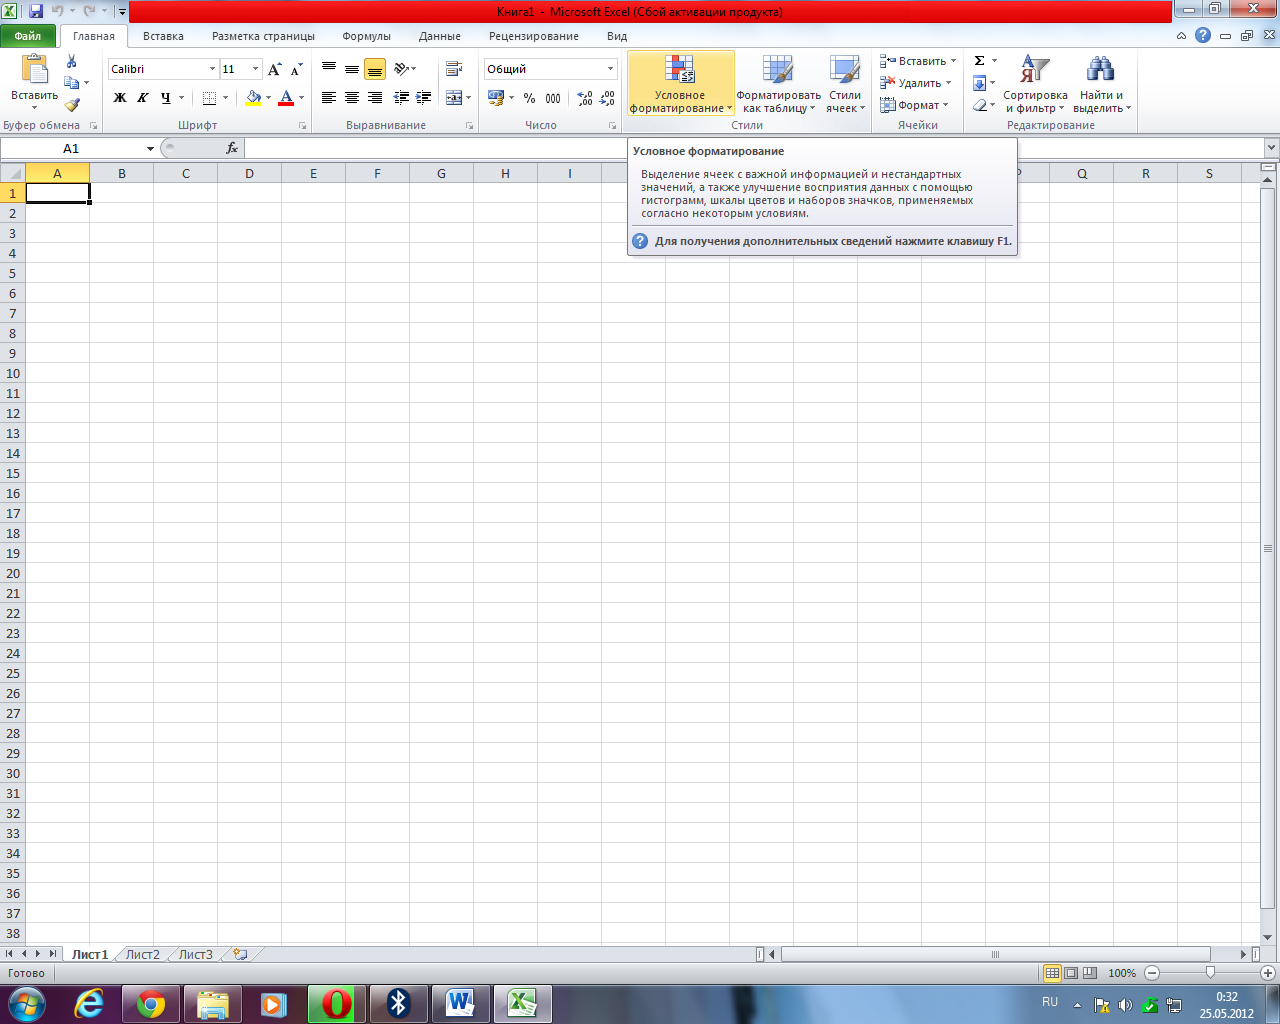
Task: Open AutoSum sigma function
Action: click(x=980, y=61)
